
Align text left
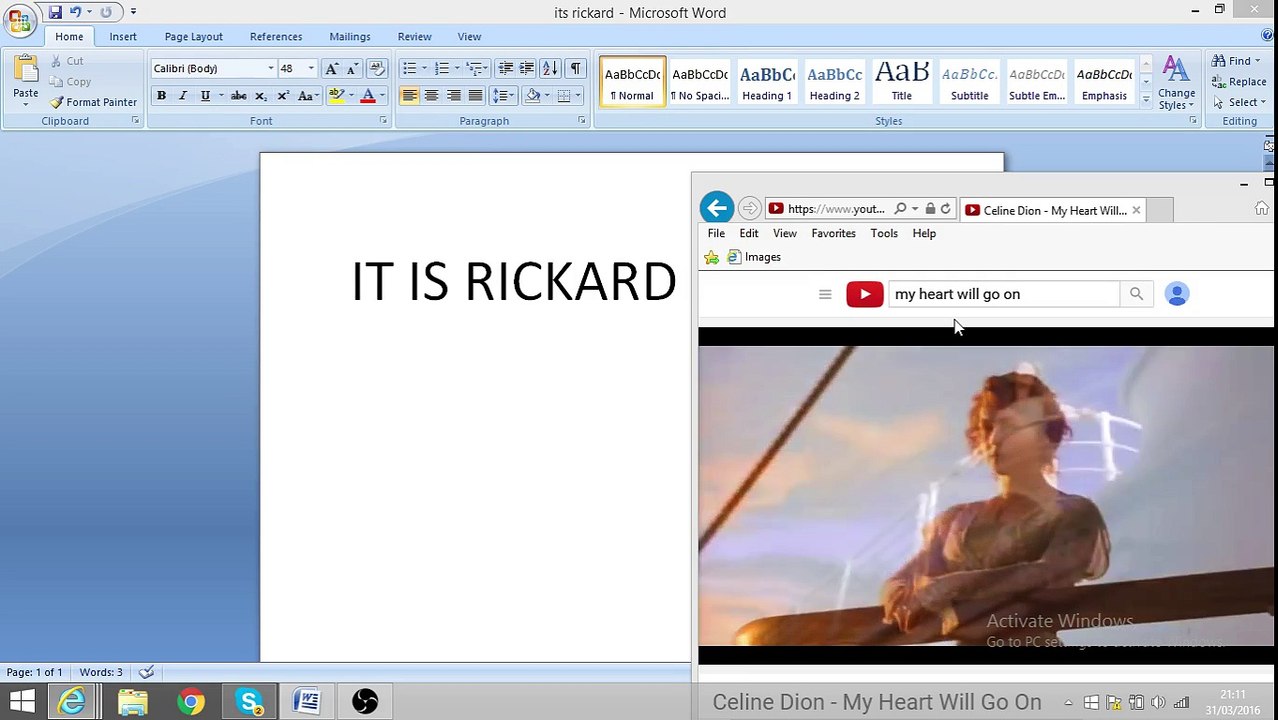[409, 96]
